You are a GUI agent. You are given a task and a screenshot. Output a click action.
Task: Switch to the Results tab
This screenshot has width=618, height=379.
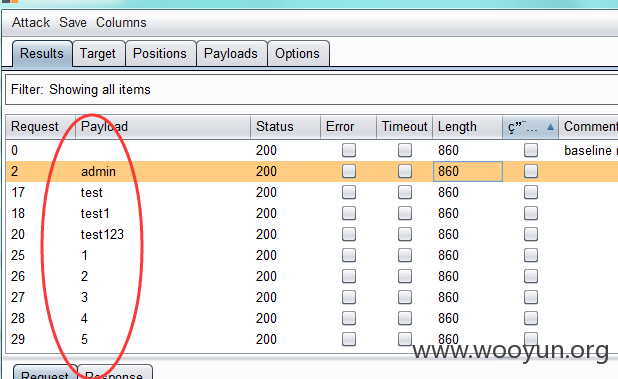(42, 54)
